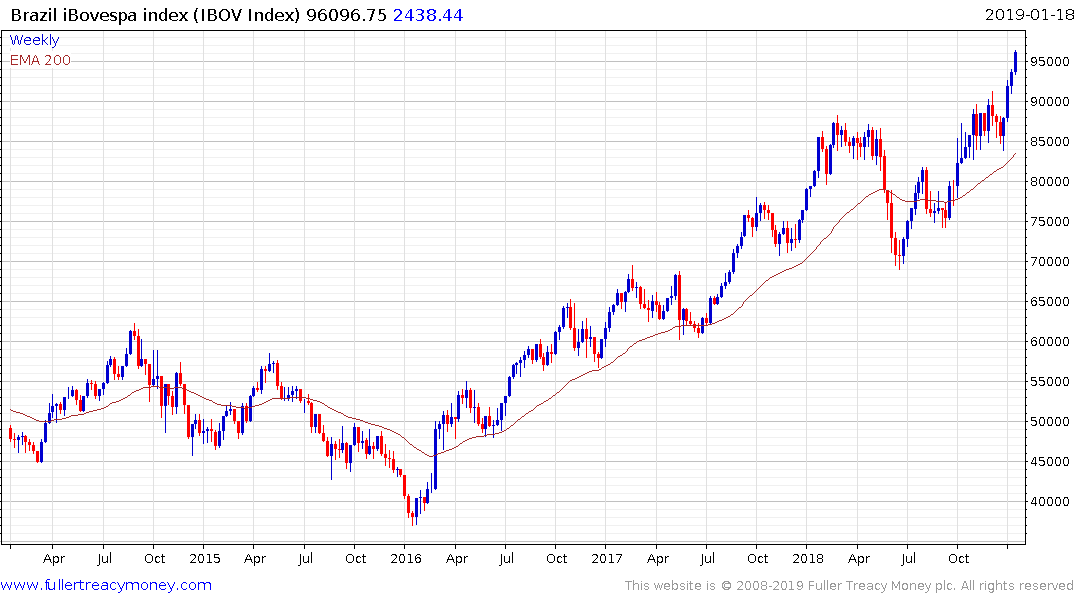Viewport: 1075px width, 600px height.
Task: Click the date label 2019-01-18
Action: [x=1029, y=14]
